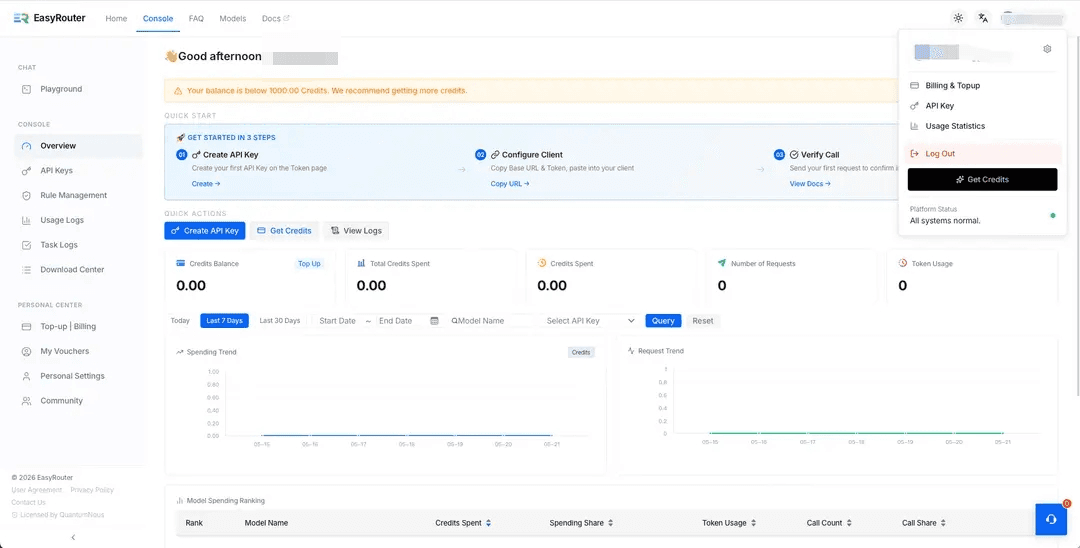Image resolution: width=1080 pixels, height=548 pixels.
Task: Click the low balance warning triangle icon
Action: 178,91
